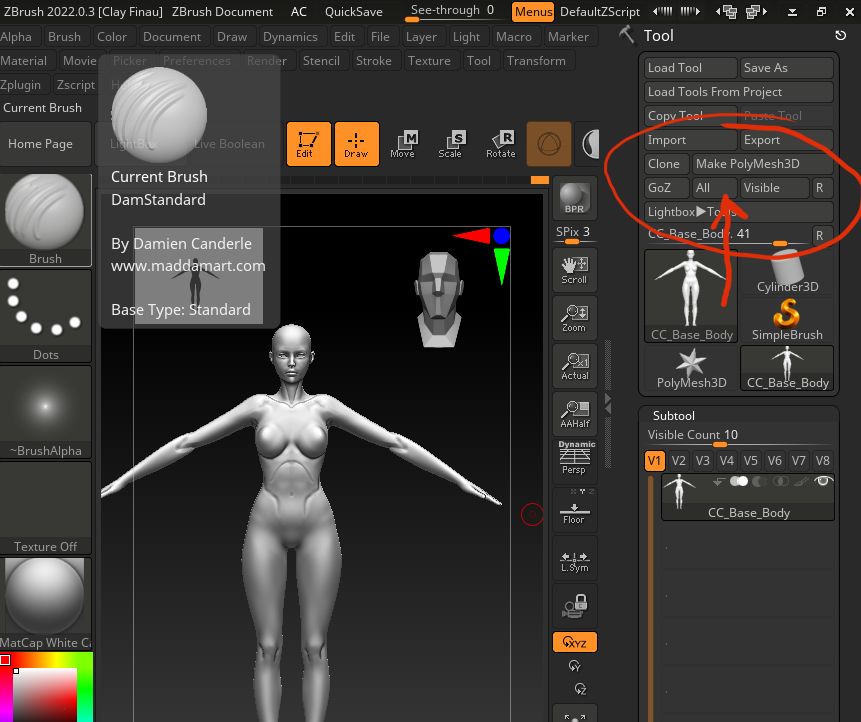Pick a shade in the color picker square

click(x=45, y=695)
